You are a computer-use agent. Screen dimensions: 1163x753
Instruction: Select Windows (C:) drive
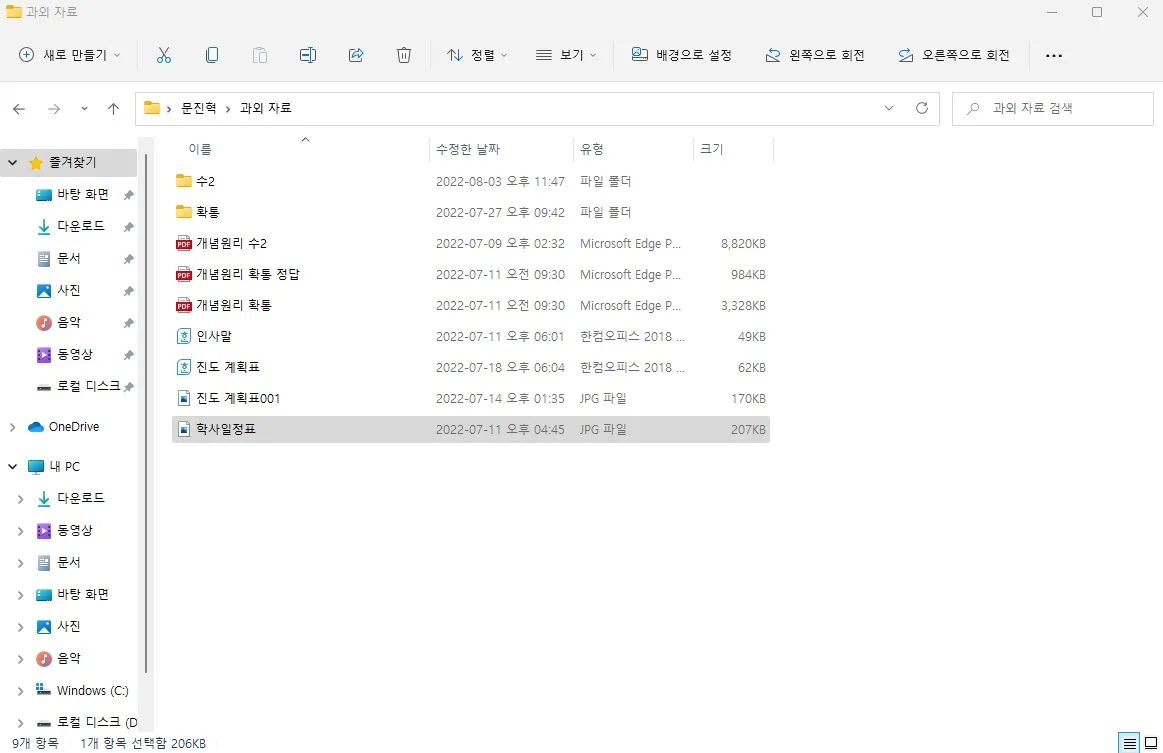click(x=92, y=691)
